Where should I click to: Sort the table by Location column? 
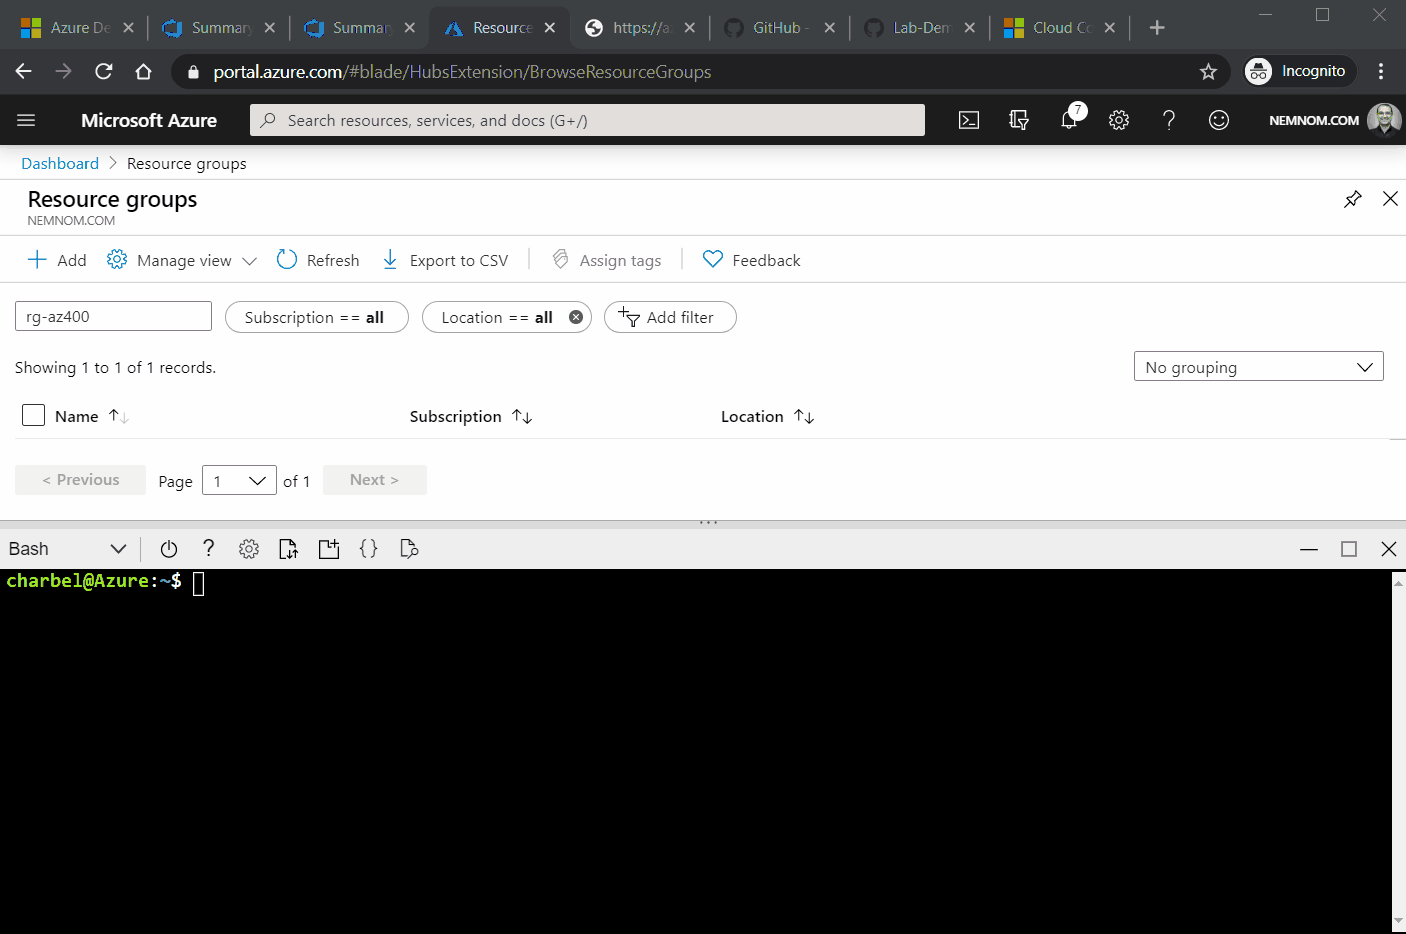[768, 416]
